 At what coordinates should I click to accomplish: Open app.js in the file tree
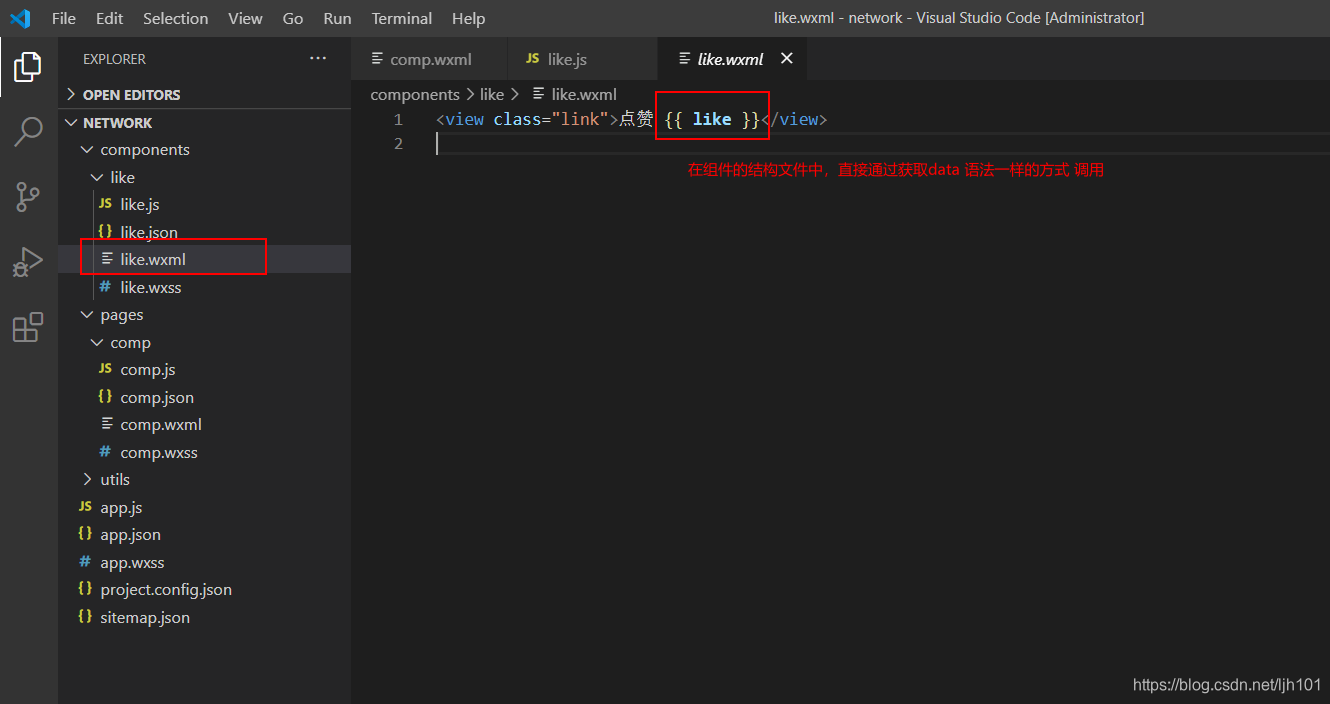pos(204,507)
